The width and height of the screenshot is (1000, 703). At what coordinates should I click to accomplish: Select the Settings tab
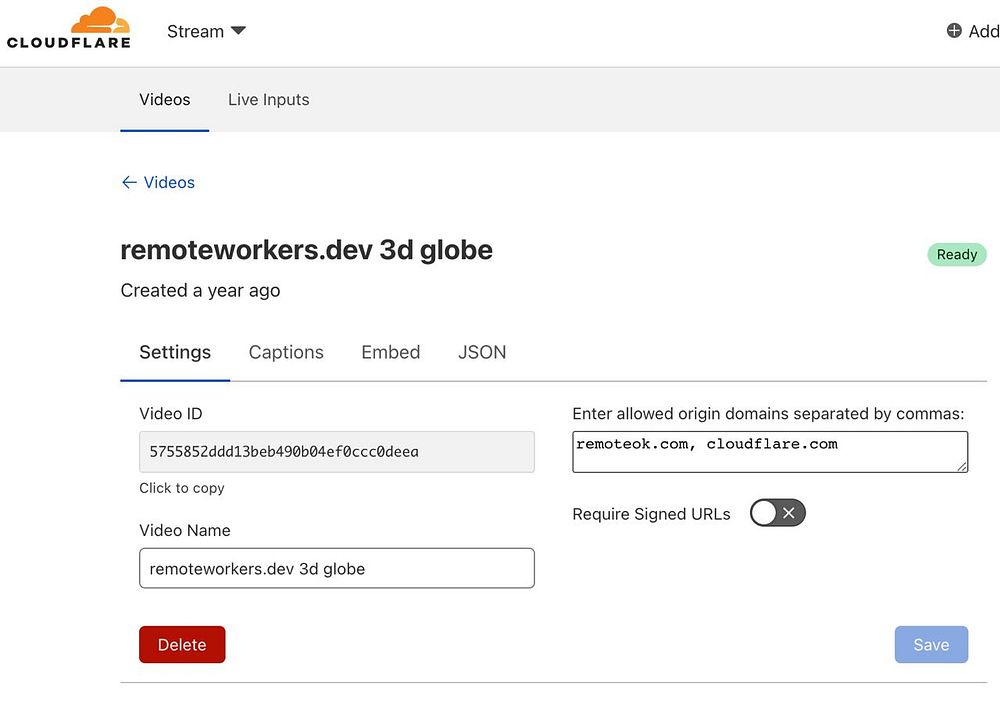(175, 352)
